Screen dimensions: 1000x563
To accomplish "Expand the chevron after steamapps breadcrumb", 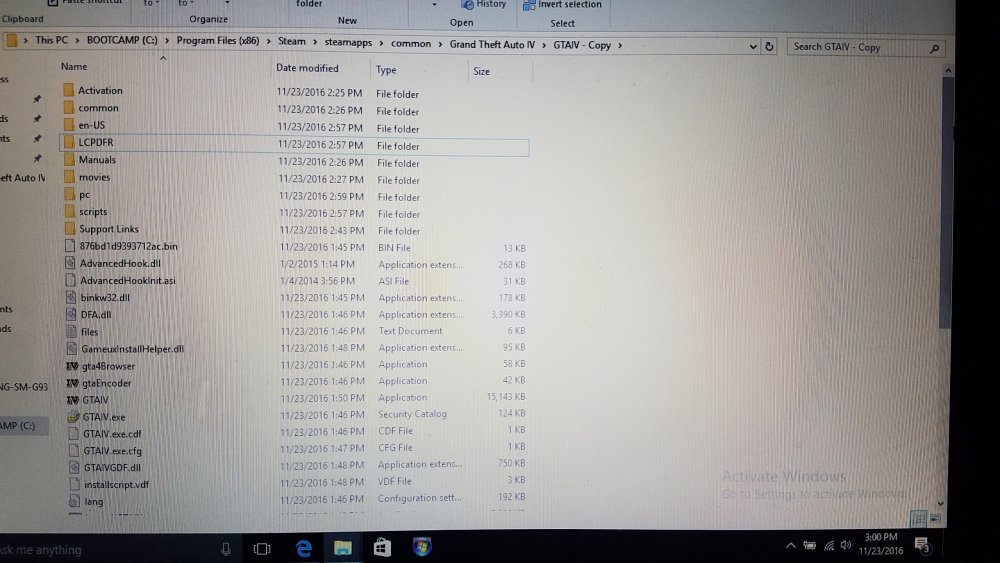I will point(381,43).
